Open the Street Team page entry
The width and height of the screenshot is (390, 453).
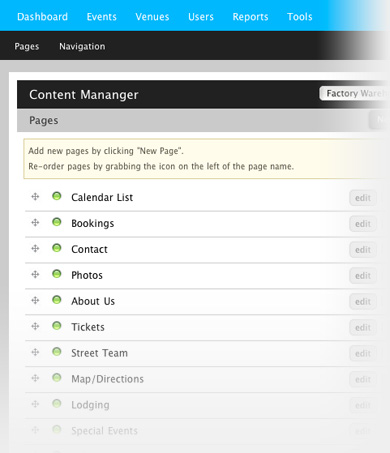click(x=99, y=353)
